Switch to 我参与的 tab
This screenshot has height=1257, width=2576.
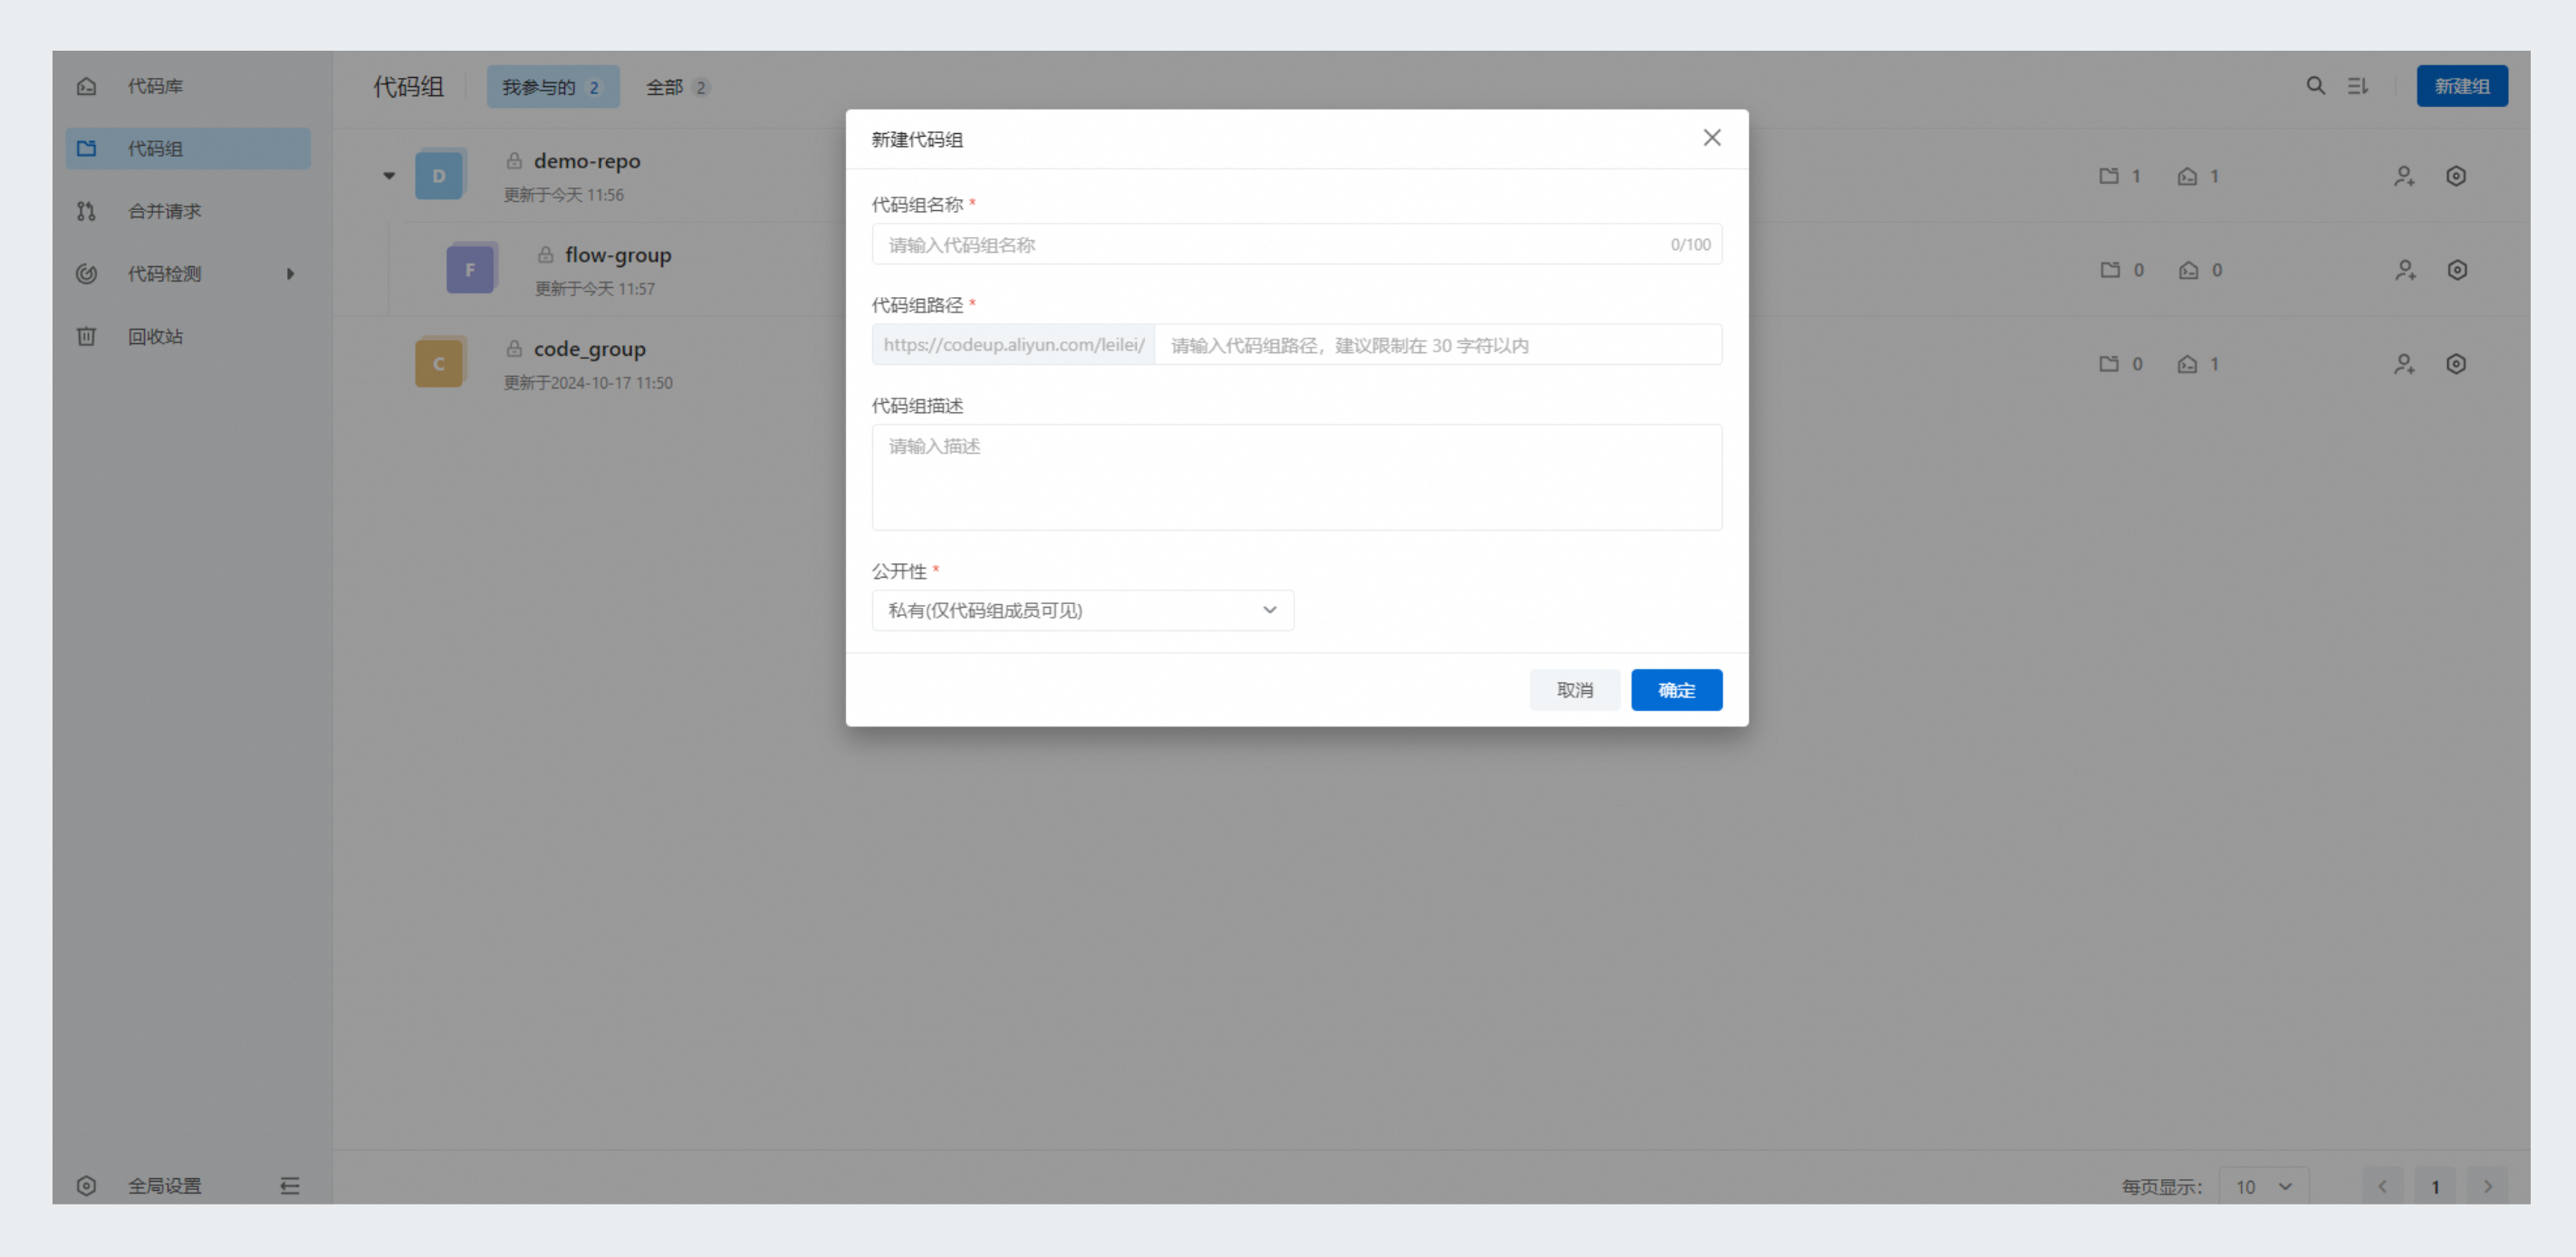click(x=552, y=87)
